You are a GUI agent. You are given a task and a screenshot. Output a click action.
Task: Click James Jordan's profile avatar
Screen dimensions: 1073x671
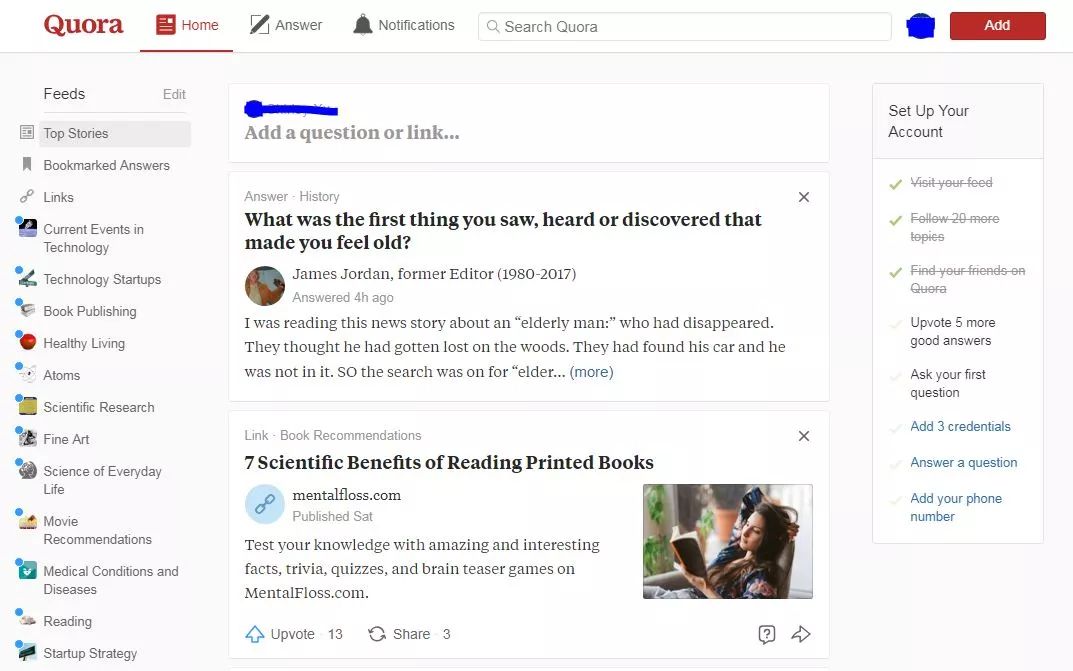[x=265, y=286]
